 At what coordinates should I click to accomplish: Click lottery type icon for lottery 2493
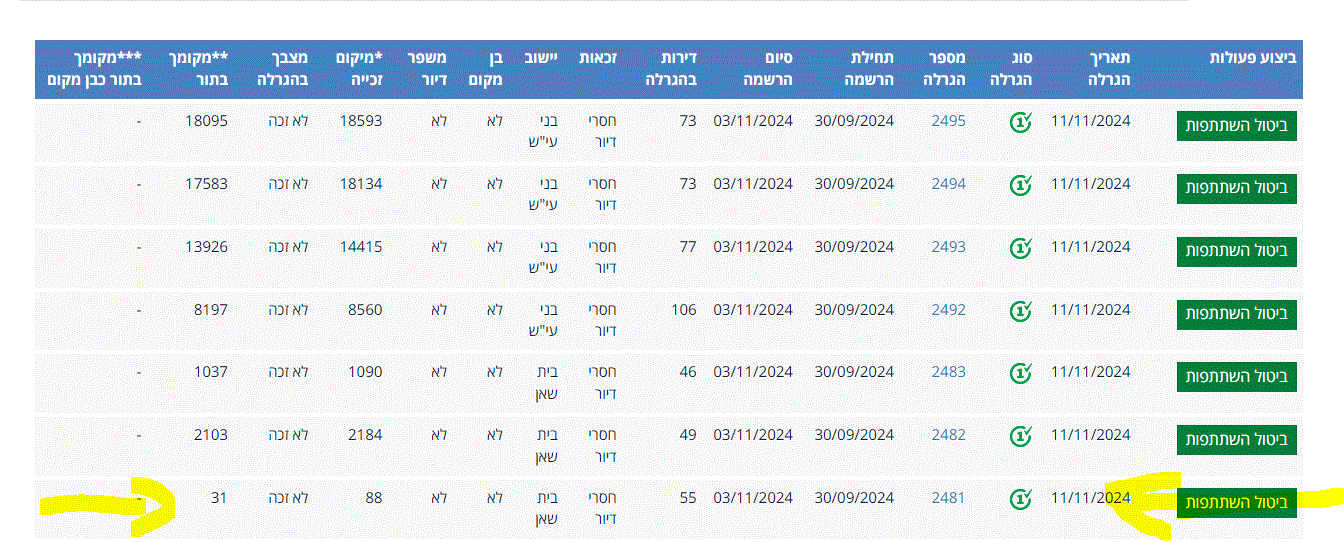pyautogui.click(x=1020, y=247)
